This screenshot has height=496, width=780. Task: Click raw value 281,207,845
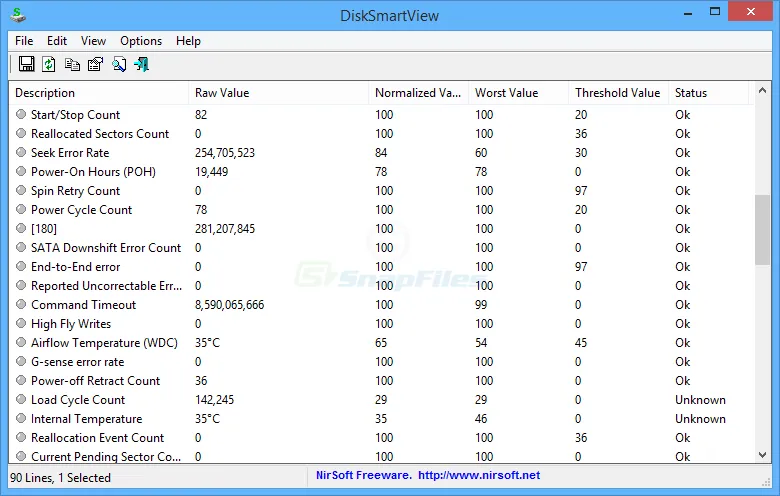[x=225, y=229]
